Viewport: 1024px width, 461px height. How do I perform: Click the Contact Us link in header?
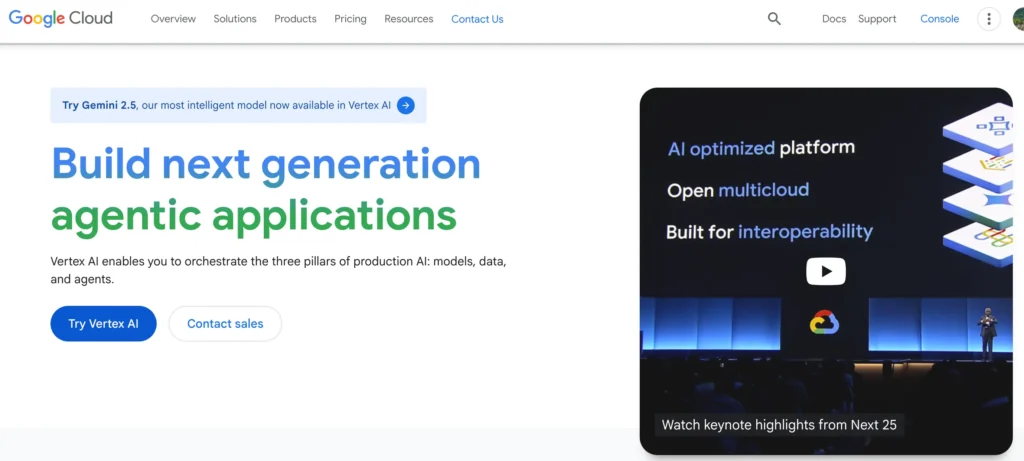477,19
